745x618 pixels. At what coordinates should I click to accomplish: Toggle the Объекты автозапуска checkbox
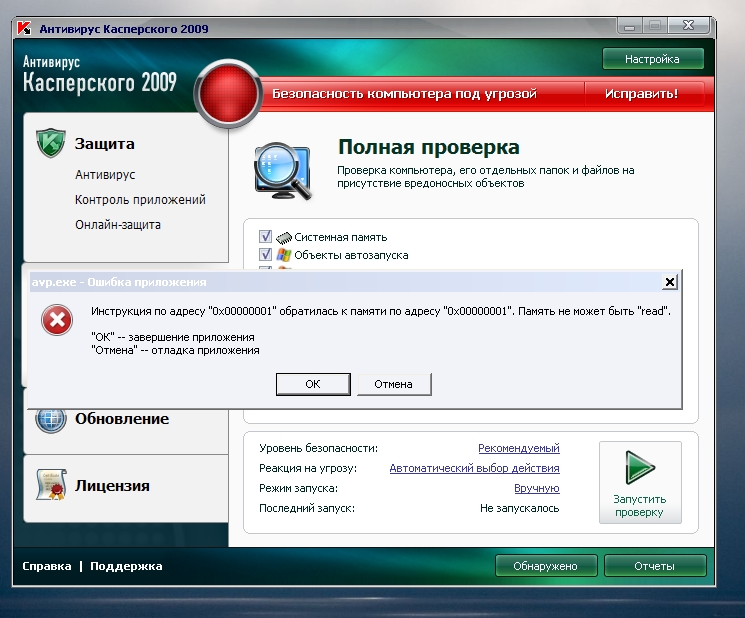(265, 254)
